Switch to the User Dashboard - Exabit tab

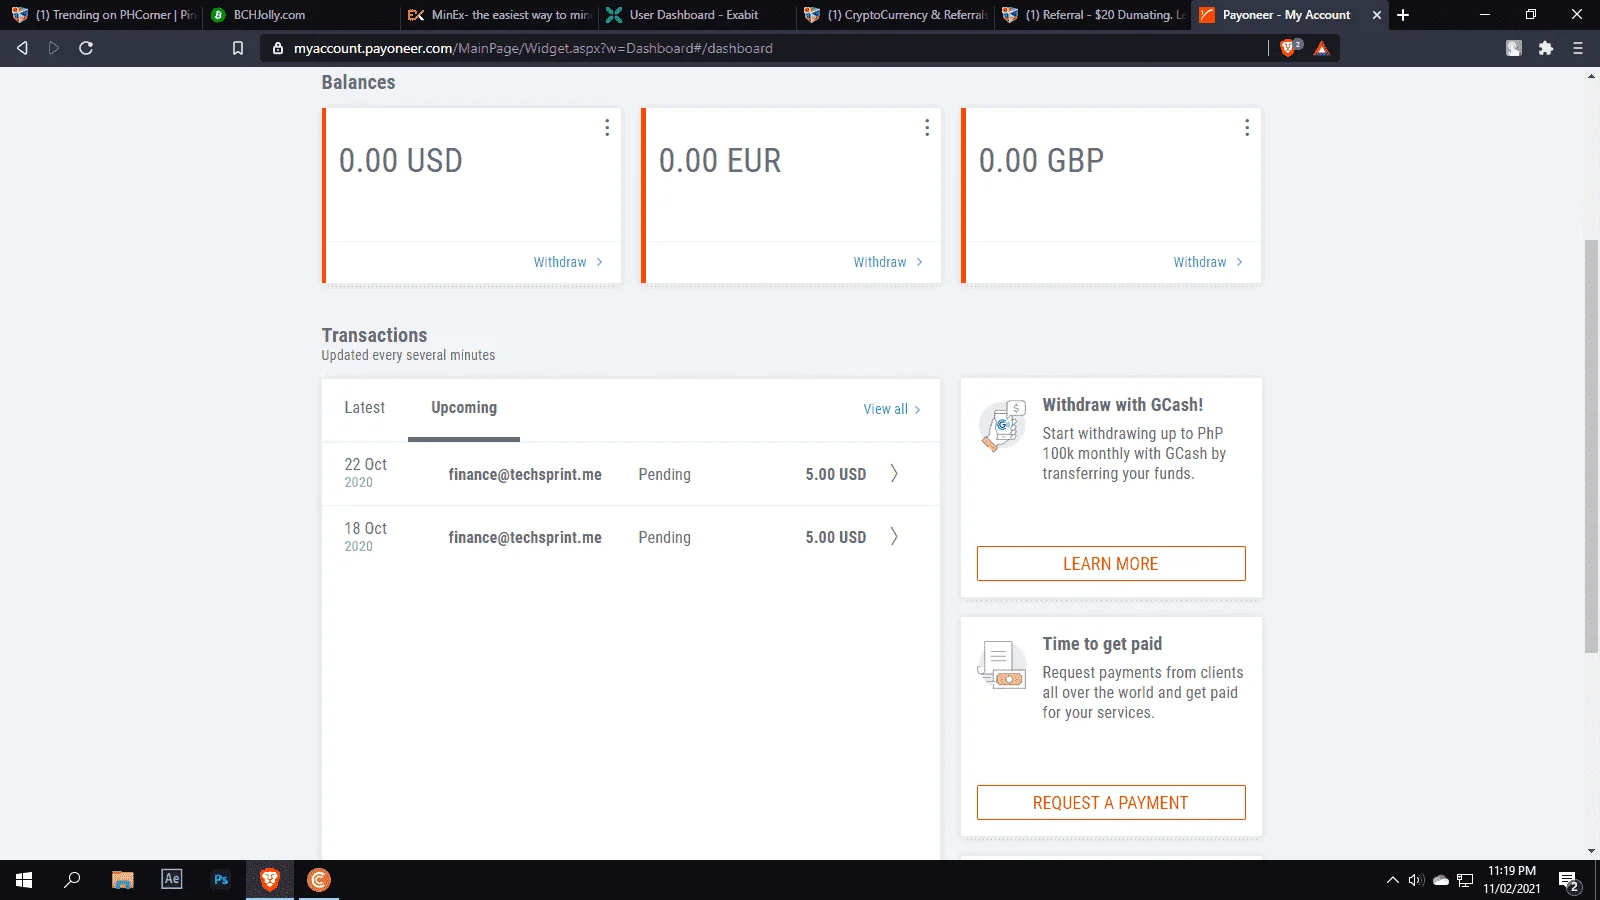tap(697, 15)
